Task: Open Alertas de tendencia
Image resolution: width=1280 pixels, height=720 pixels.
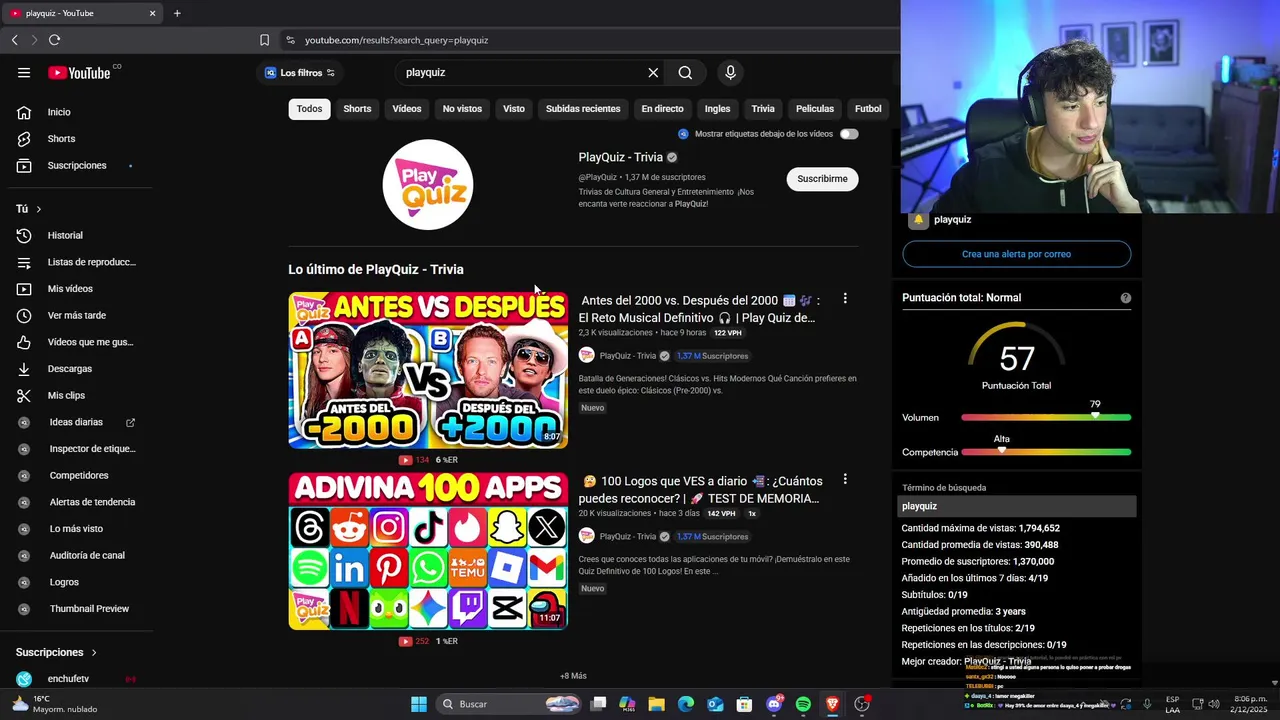Action: [92, 502]
